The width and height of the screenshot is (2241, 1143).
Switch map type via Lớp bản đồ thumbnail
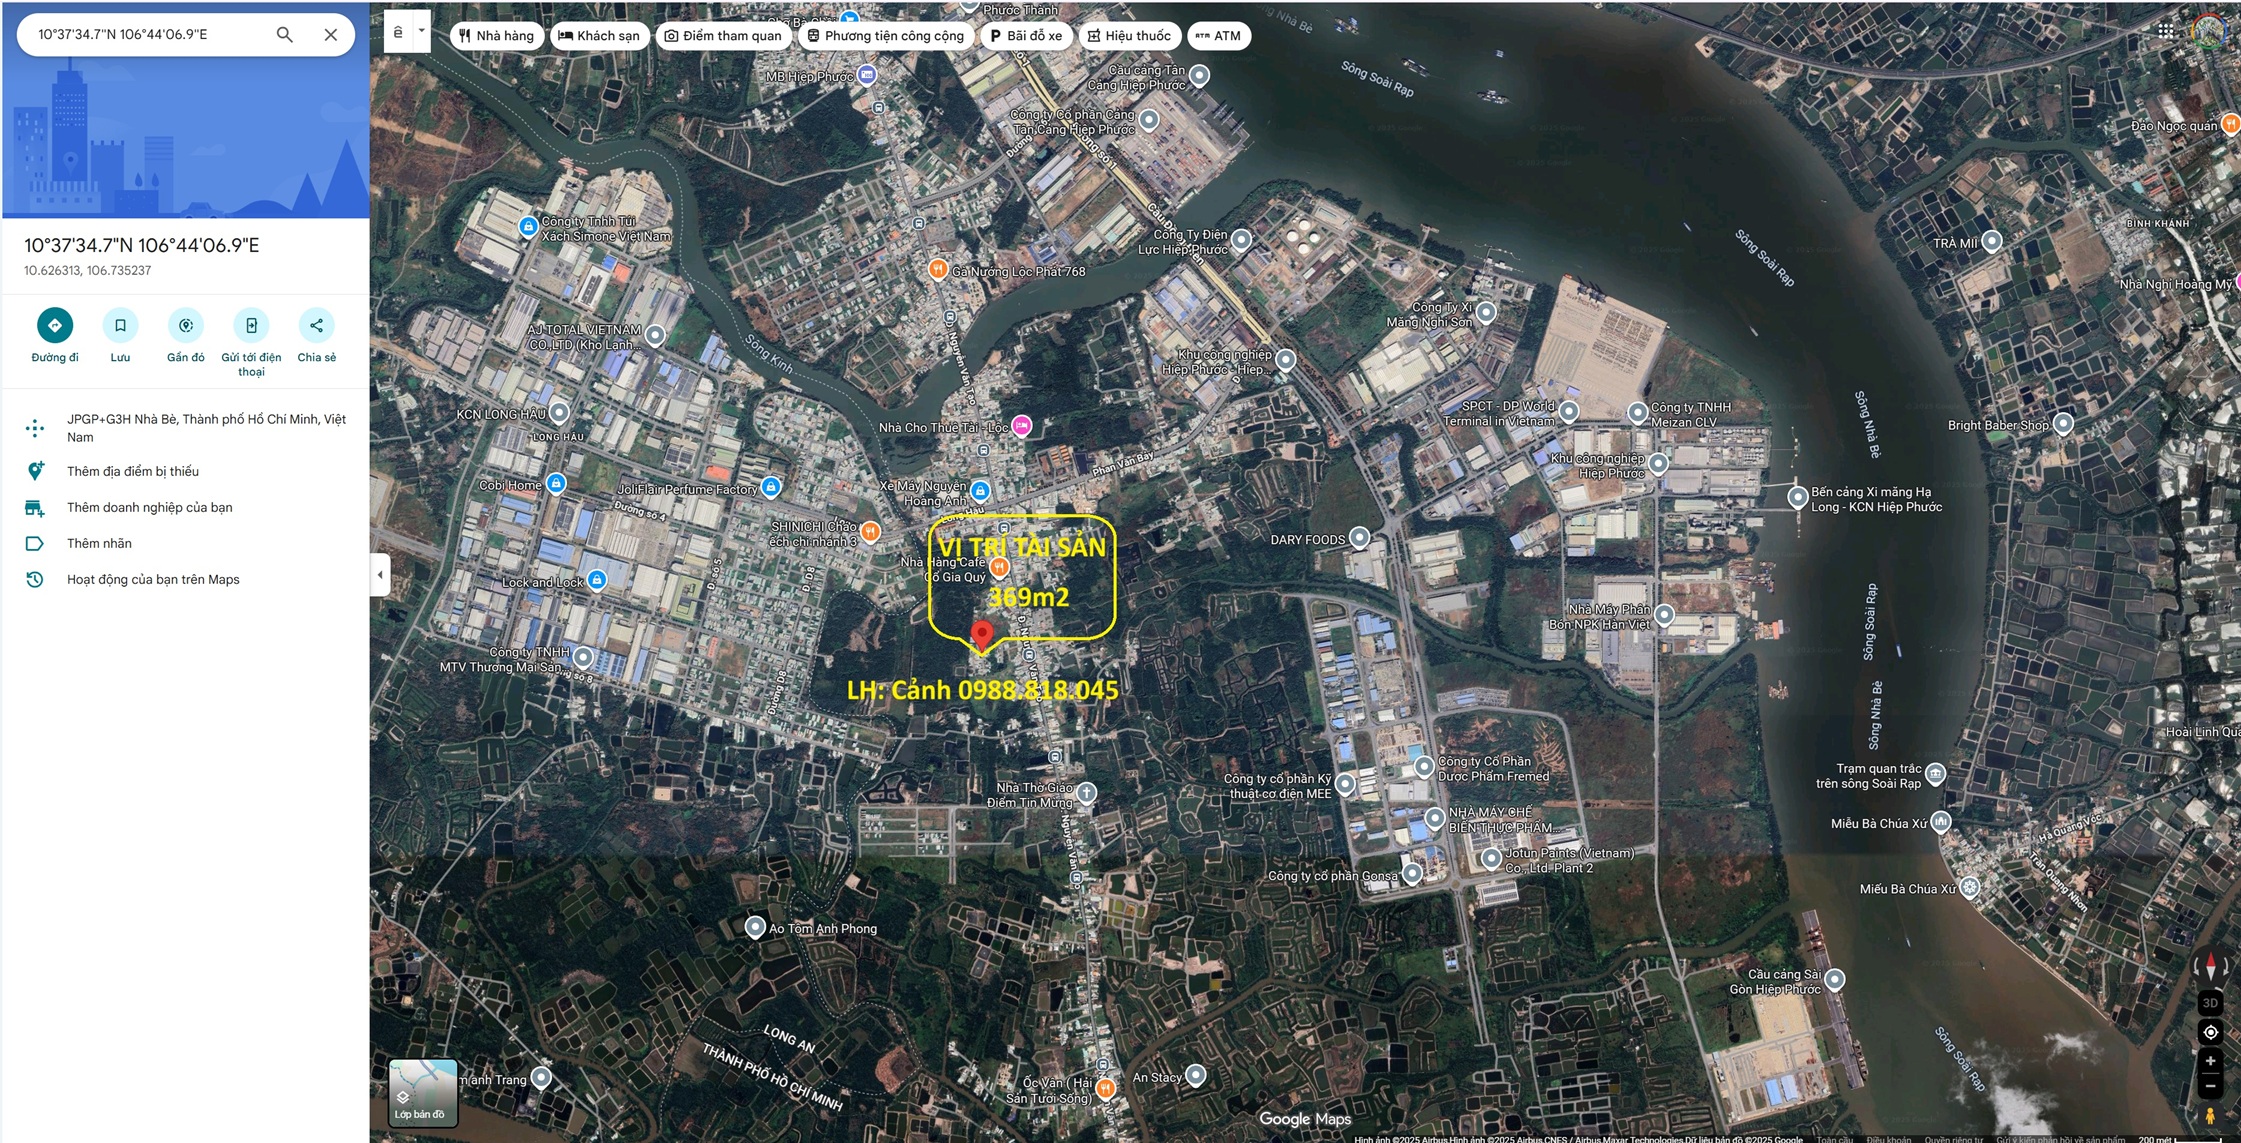point(423,1092)
